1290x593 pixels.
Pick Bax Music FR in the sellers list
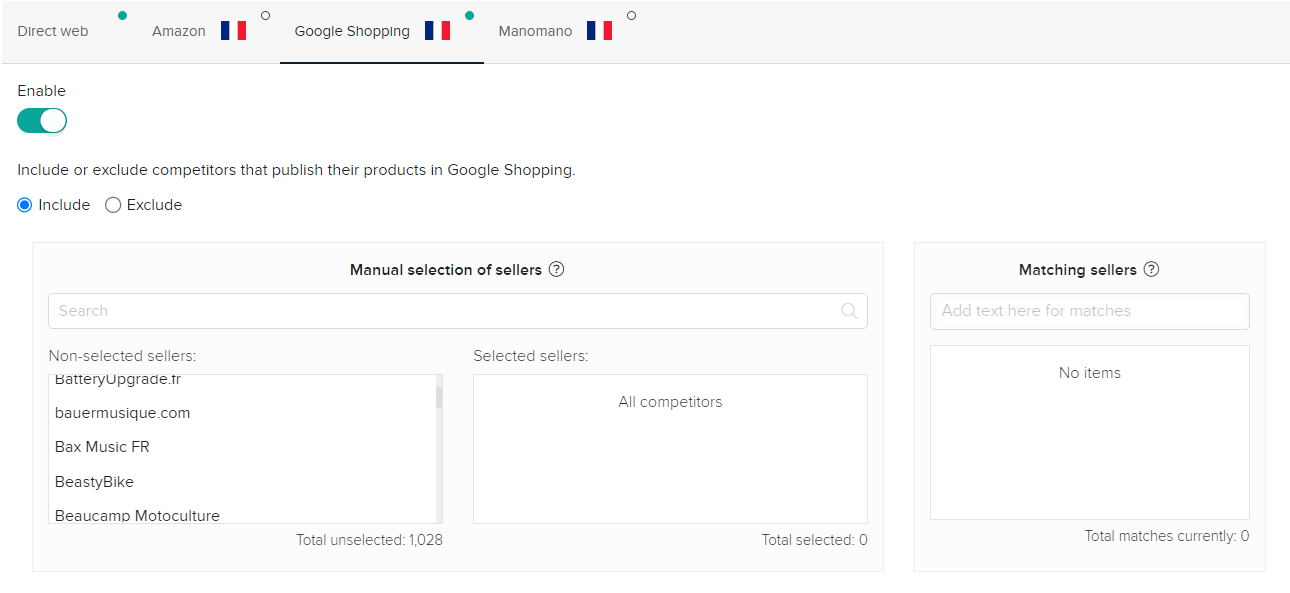[x=102, y=447]
